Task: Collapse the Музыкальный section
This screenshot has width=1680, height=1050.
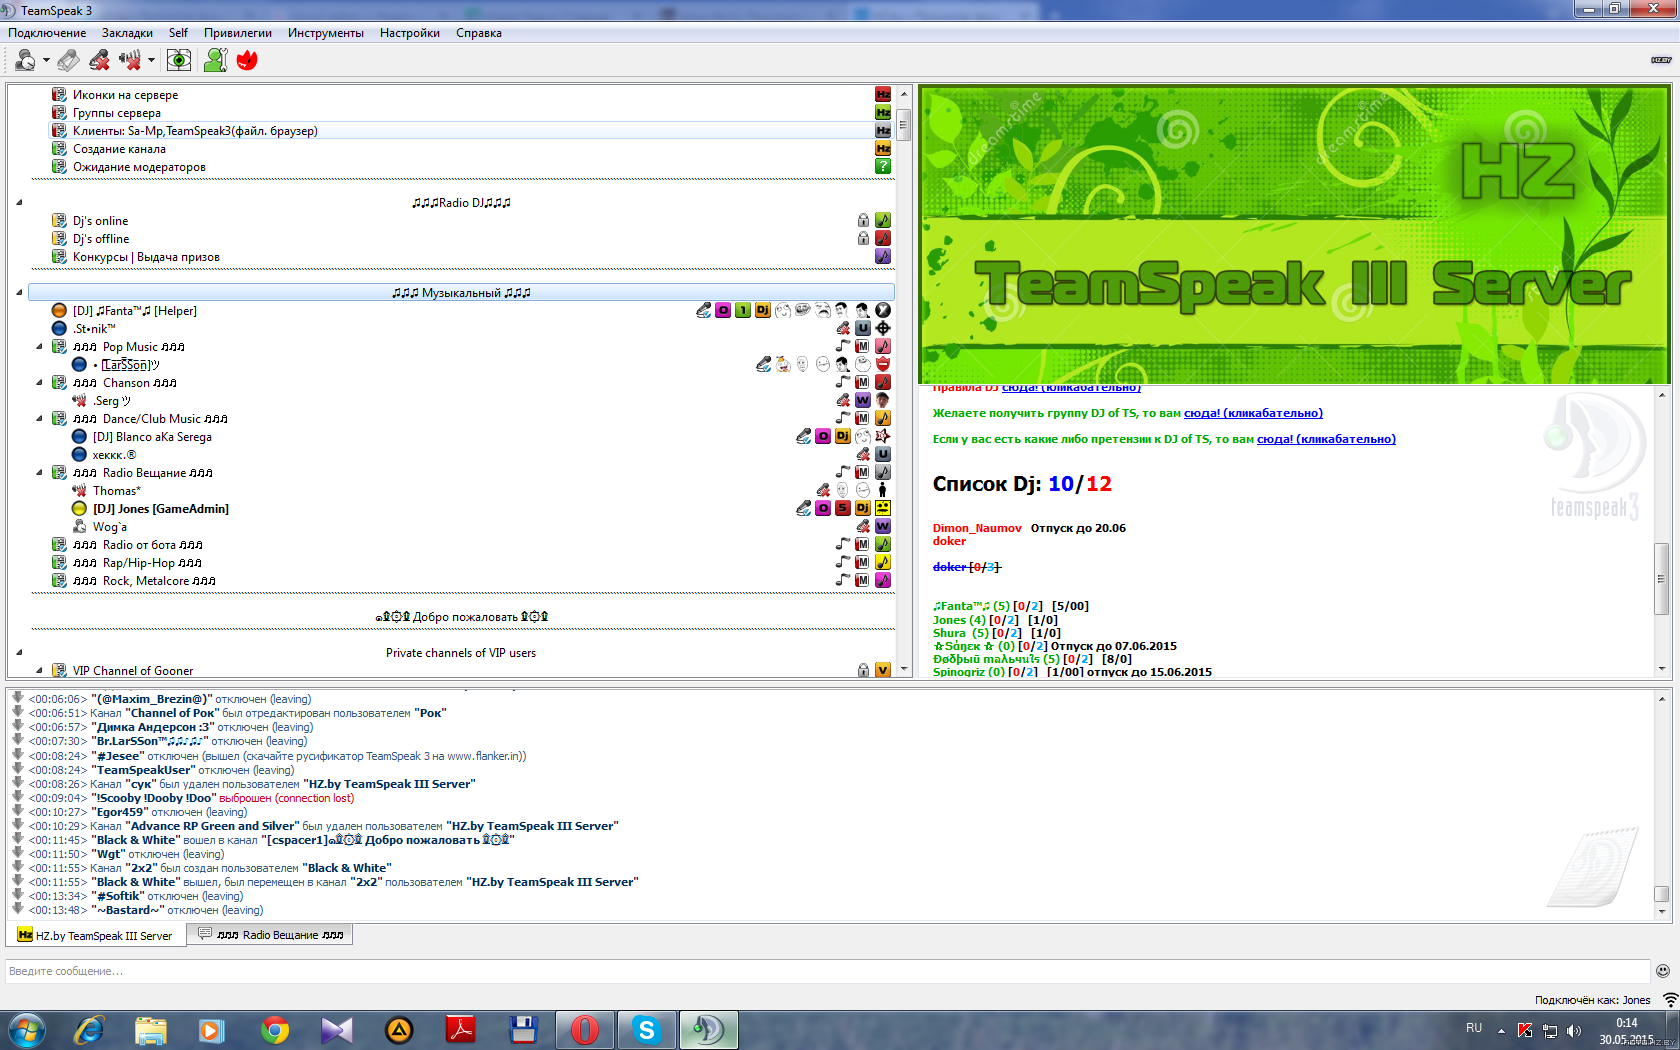Action: [x=19, y=293]
